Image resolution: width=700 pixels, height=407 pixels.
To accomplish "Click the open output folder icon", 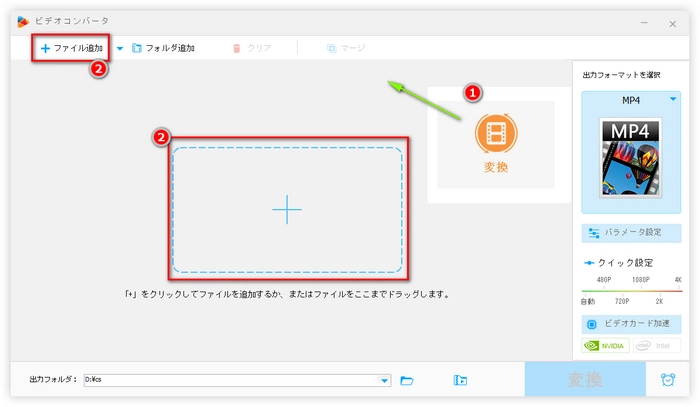I will coord(460,380).
